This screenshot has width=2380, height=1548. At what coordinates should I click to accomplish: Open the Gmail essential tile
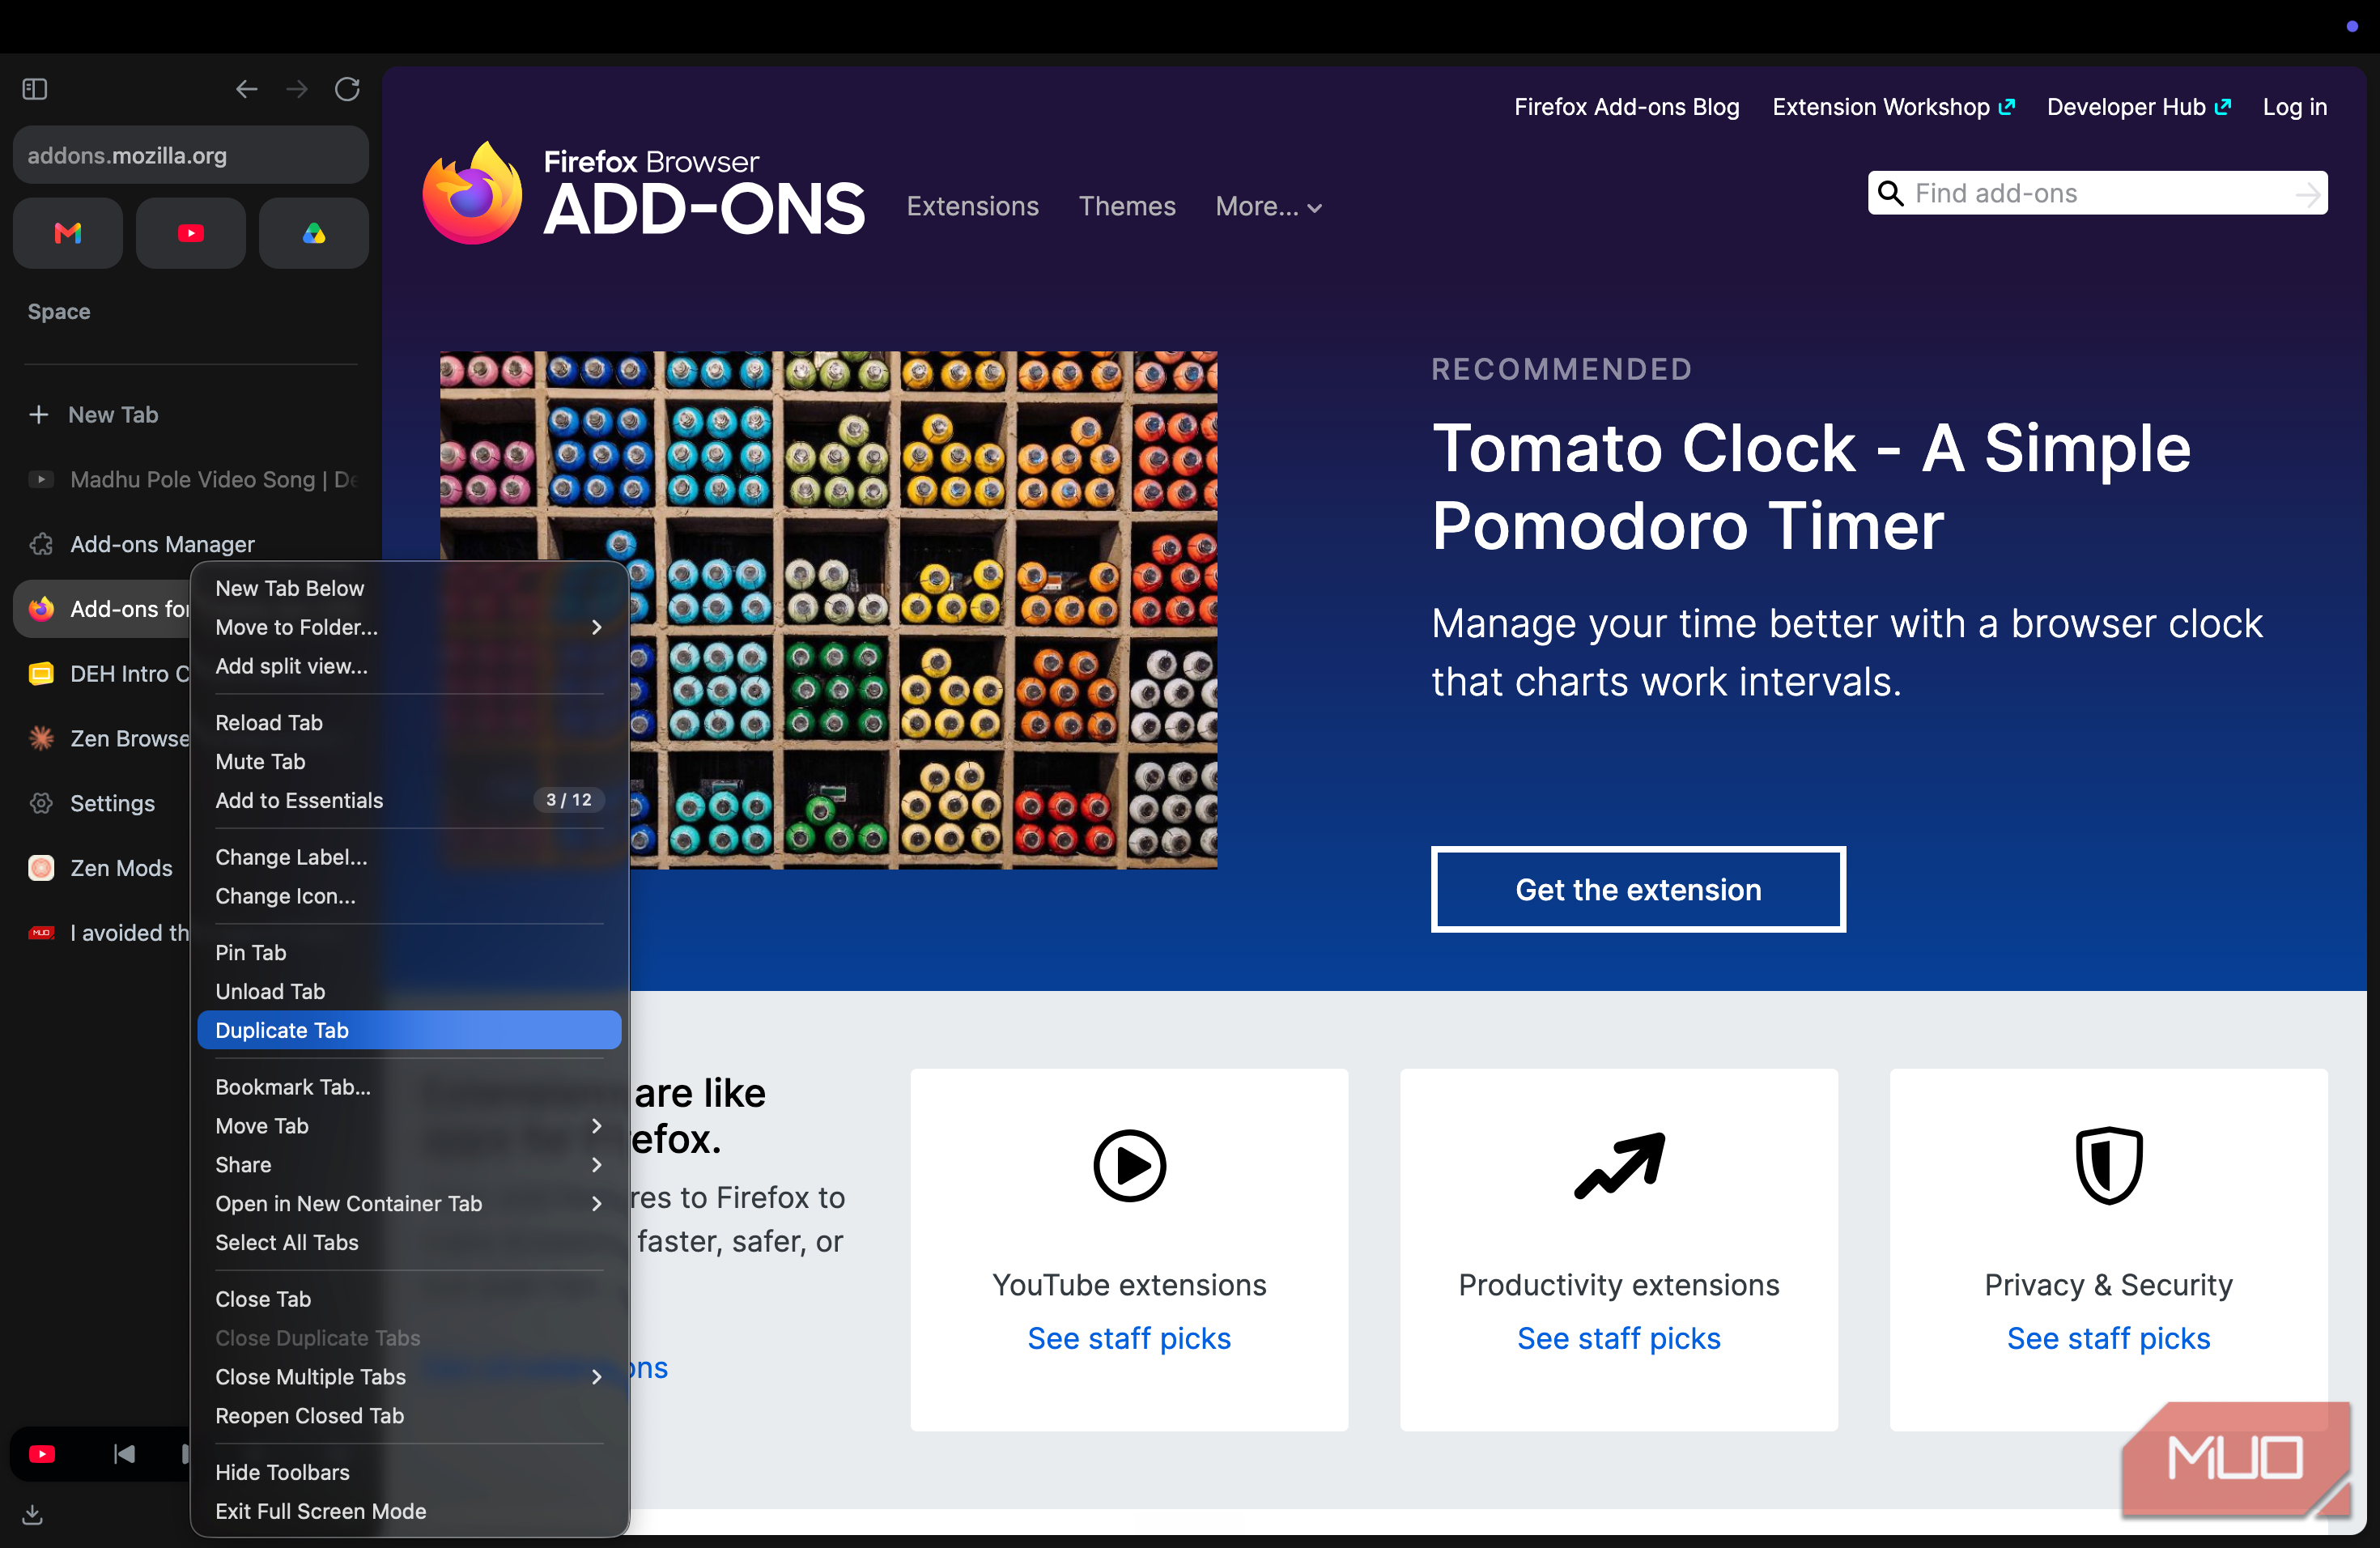point(68,233)
